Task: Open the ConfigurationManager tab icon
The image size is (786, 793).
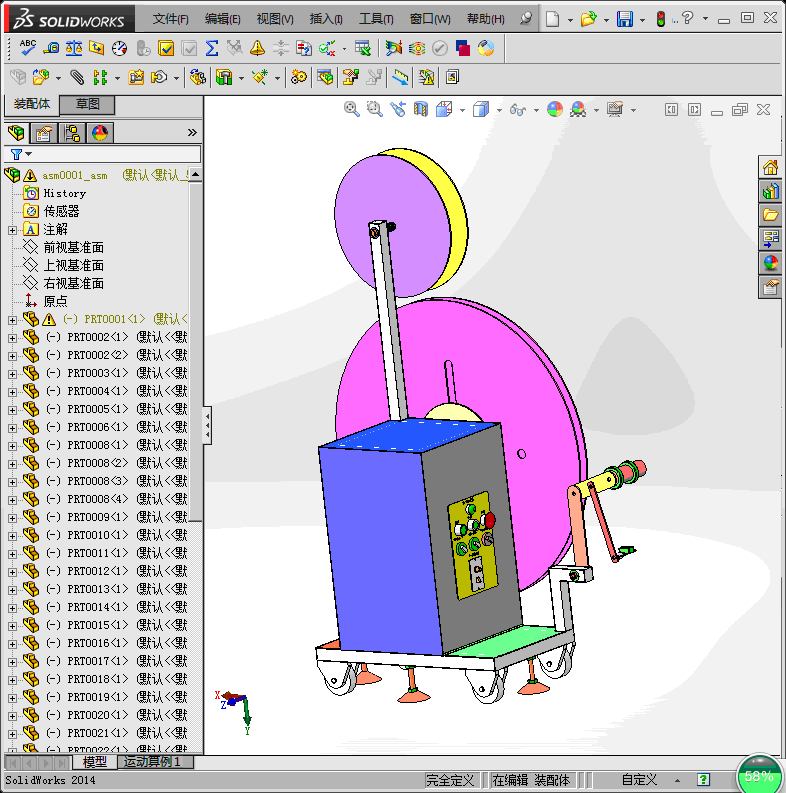Action: click(x=72, y=133)
